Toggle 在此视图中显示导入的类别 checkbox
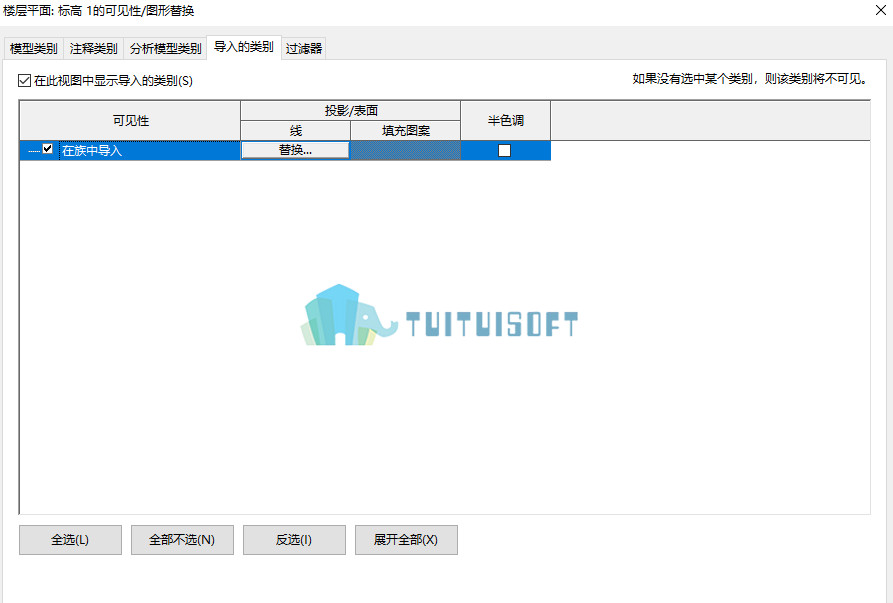Image resolution: width=893 pixels, height=603 pixels. [x=24, y=80]
